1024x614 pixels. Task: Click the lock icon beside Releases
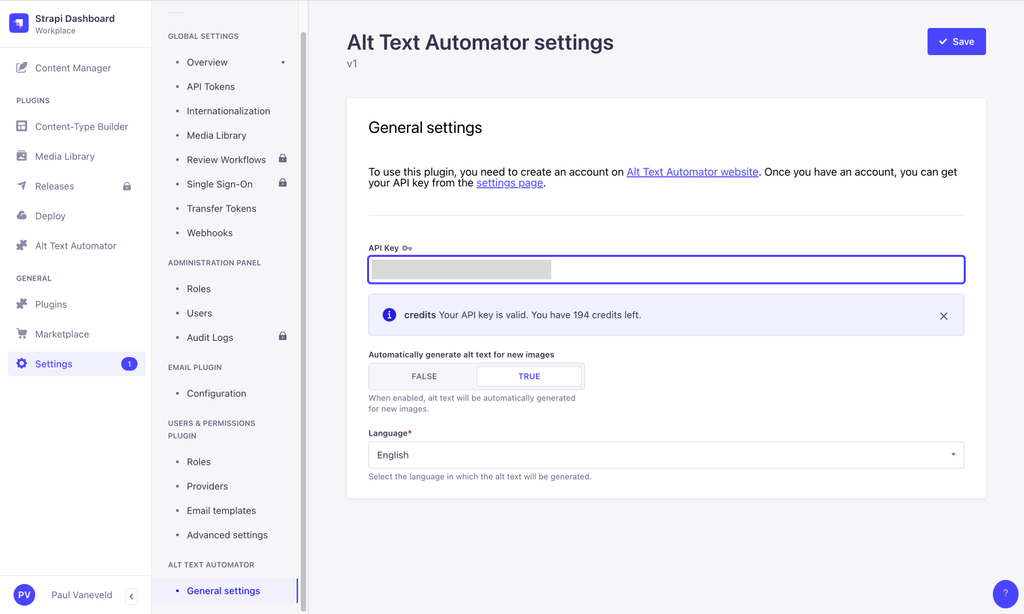(x=127, y=186)
